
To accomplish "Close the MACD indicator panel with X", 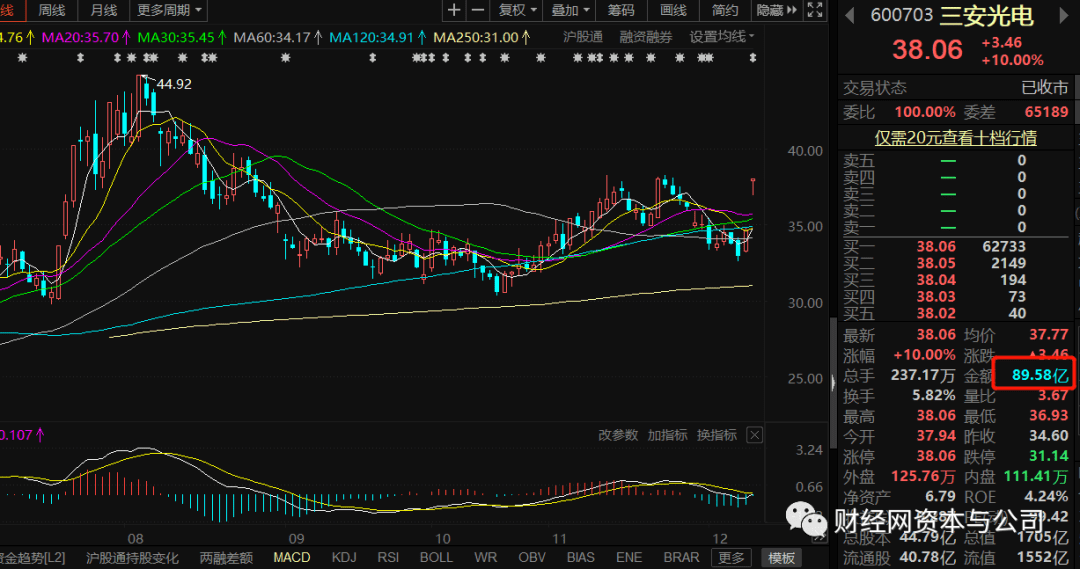I will coord(755,435).
